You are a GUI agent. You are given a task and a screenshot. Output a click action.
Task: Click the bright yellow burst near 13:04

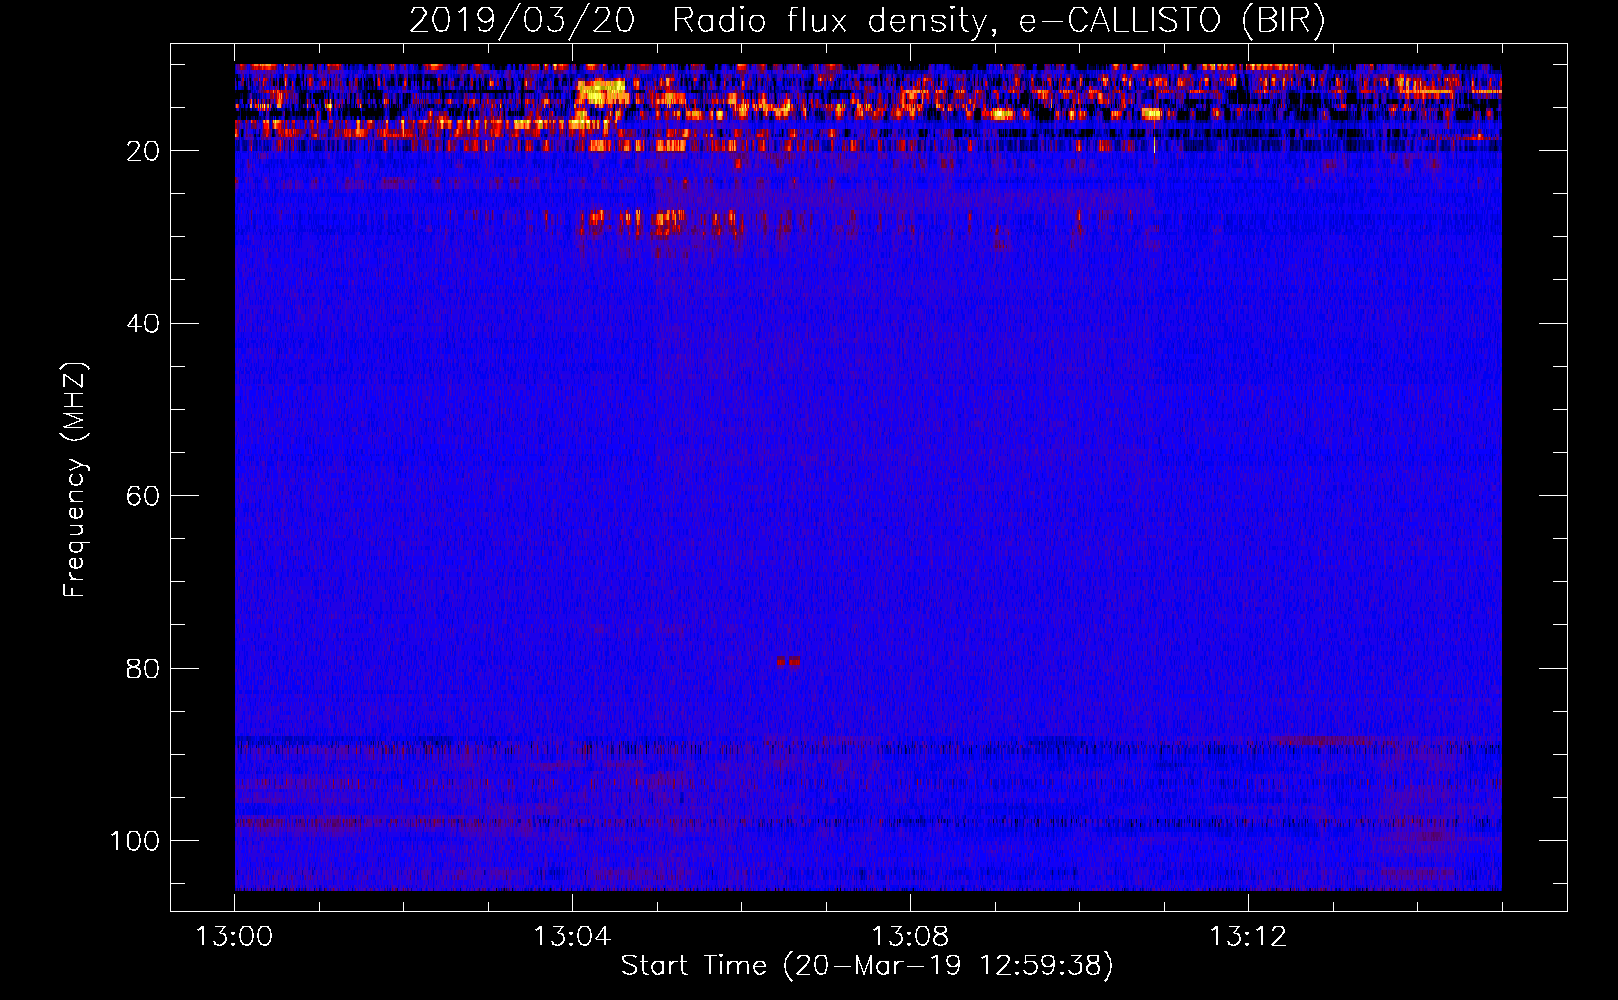601,93
